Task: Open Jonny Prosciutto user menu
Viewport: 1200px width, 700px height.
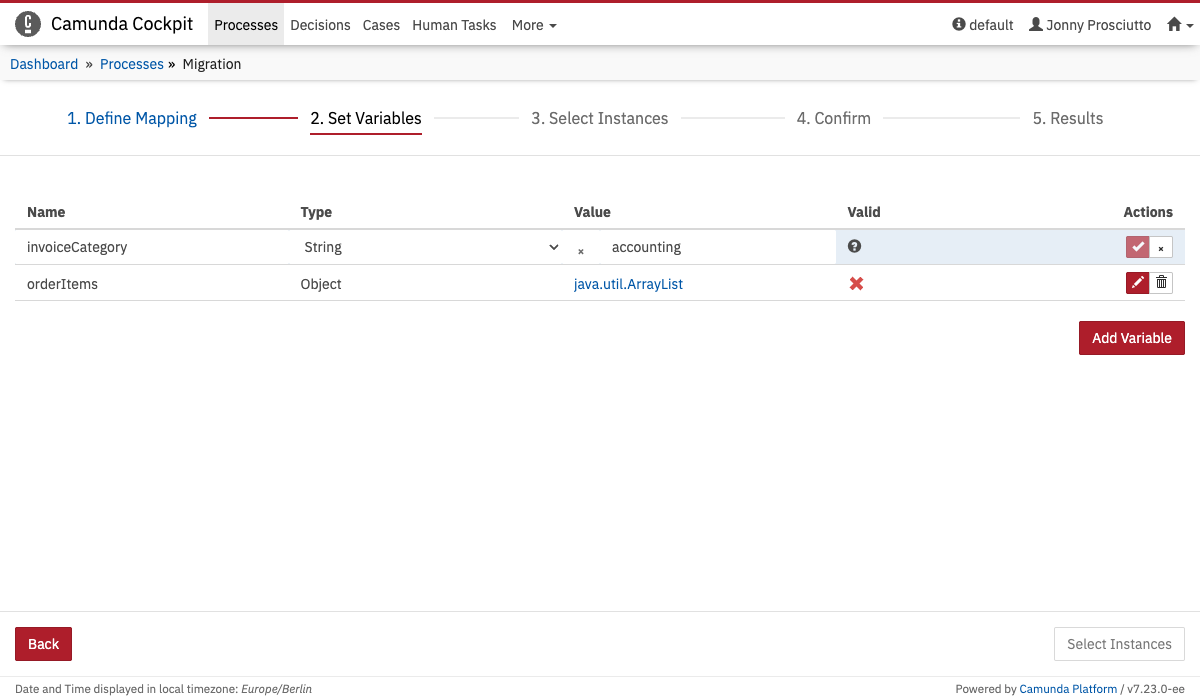Action: (1090, 25)
